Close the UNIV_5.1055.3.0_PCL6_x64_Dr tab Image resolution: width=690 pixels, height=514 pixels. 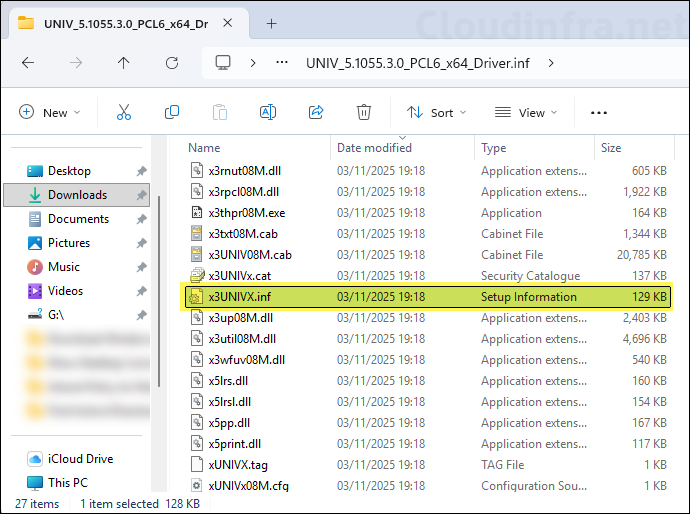(228, 23)
